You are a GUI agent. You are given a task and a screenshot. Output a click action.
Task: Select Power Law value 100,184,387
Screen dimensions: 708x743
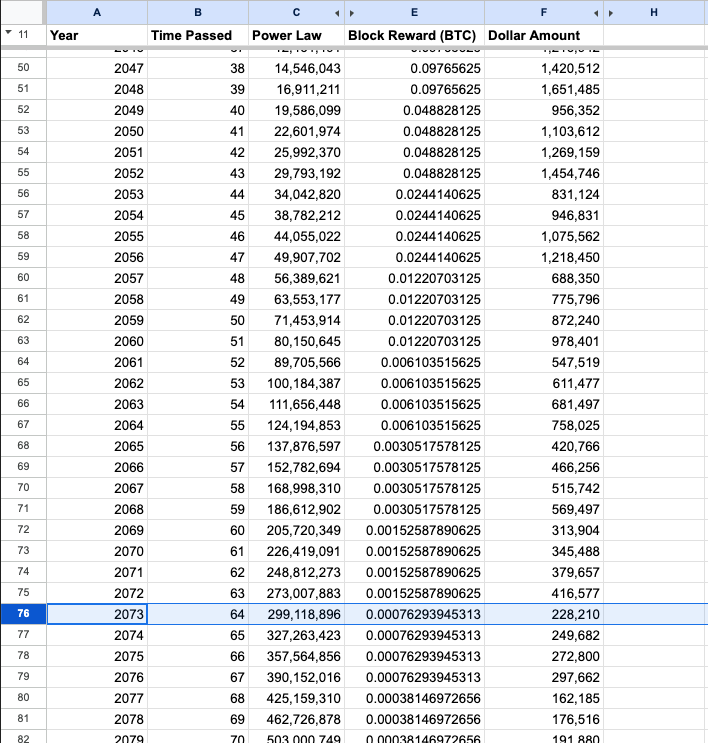click(x=296, y=383)
